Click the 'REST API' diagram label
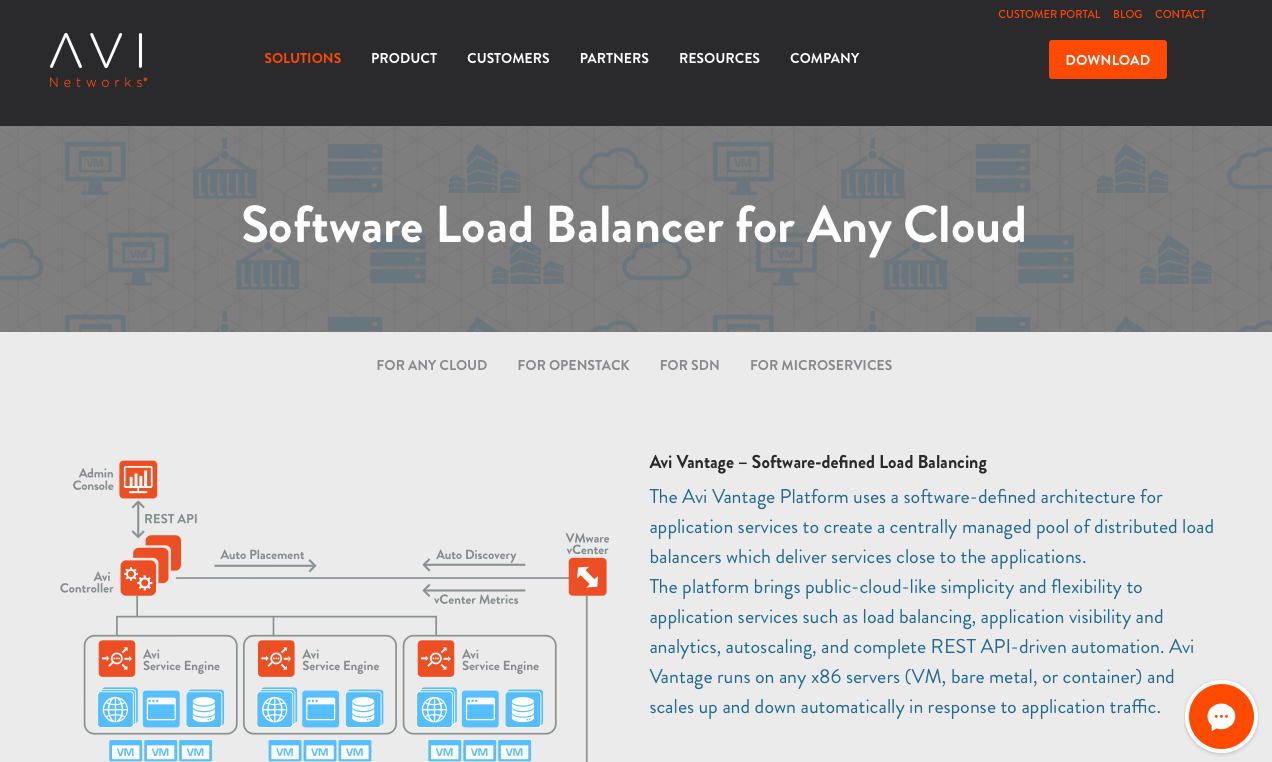Image resolution: width=1272 pixels, height=762 pixels. [x=171, y=519]
